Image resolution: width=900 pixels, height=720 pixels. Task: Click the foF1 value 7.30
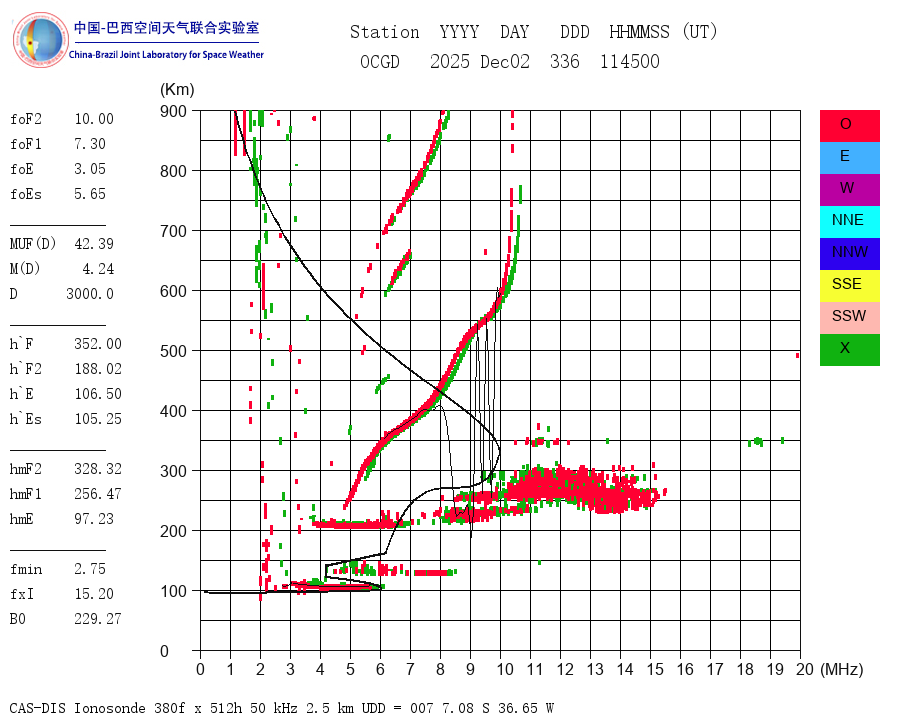(90, 144)
